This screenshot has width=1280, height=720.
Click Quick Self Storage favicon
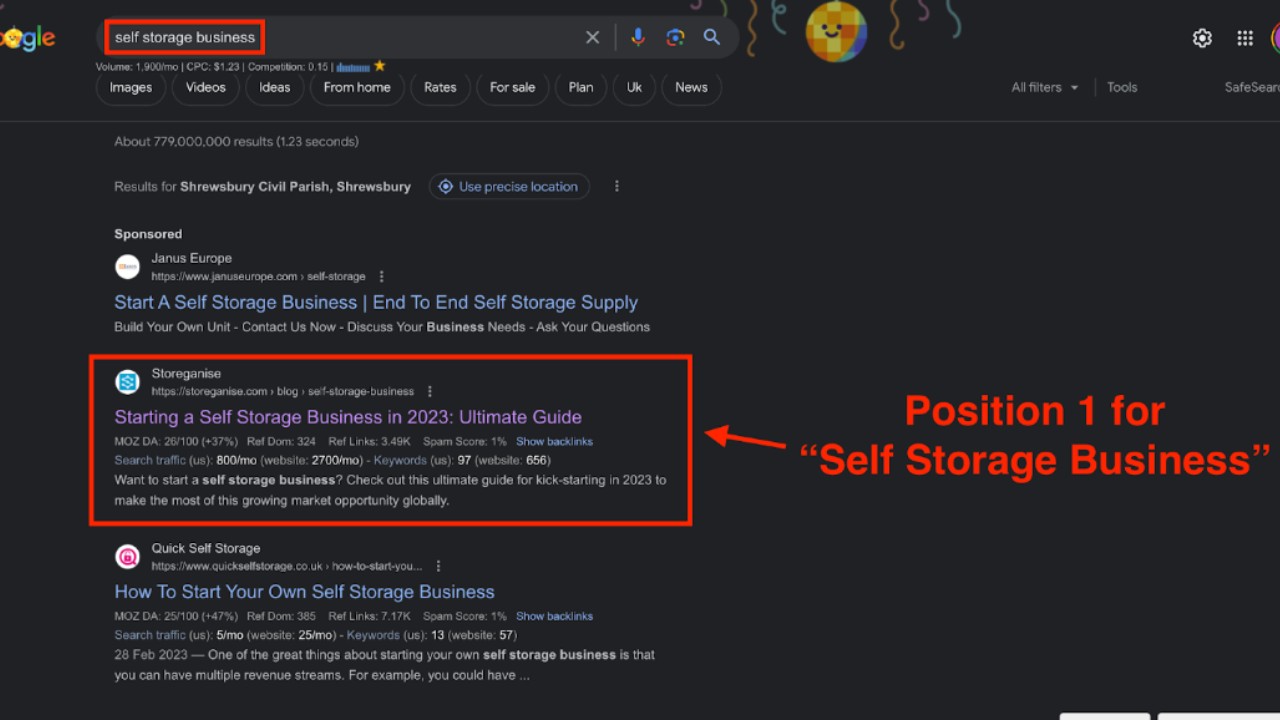(127, 557)
